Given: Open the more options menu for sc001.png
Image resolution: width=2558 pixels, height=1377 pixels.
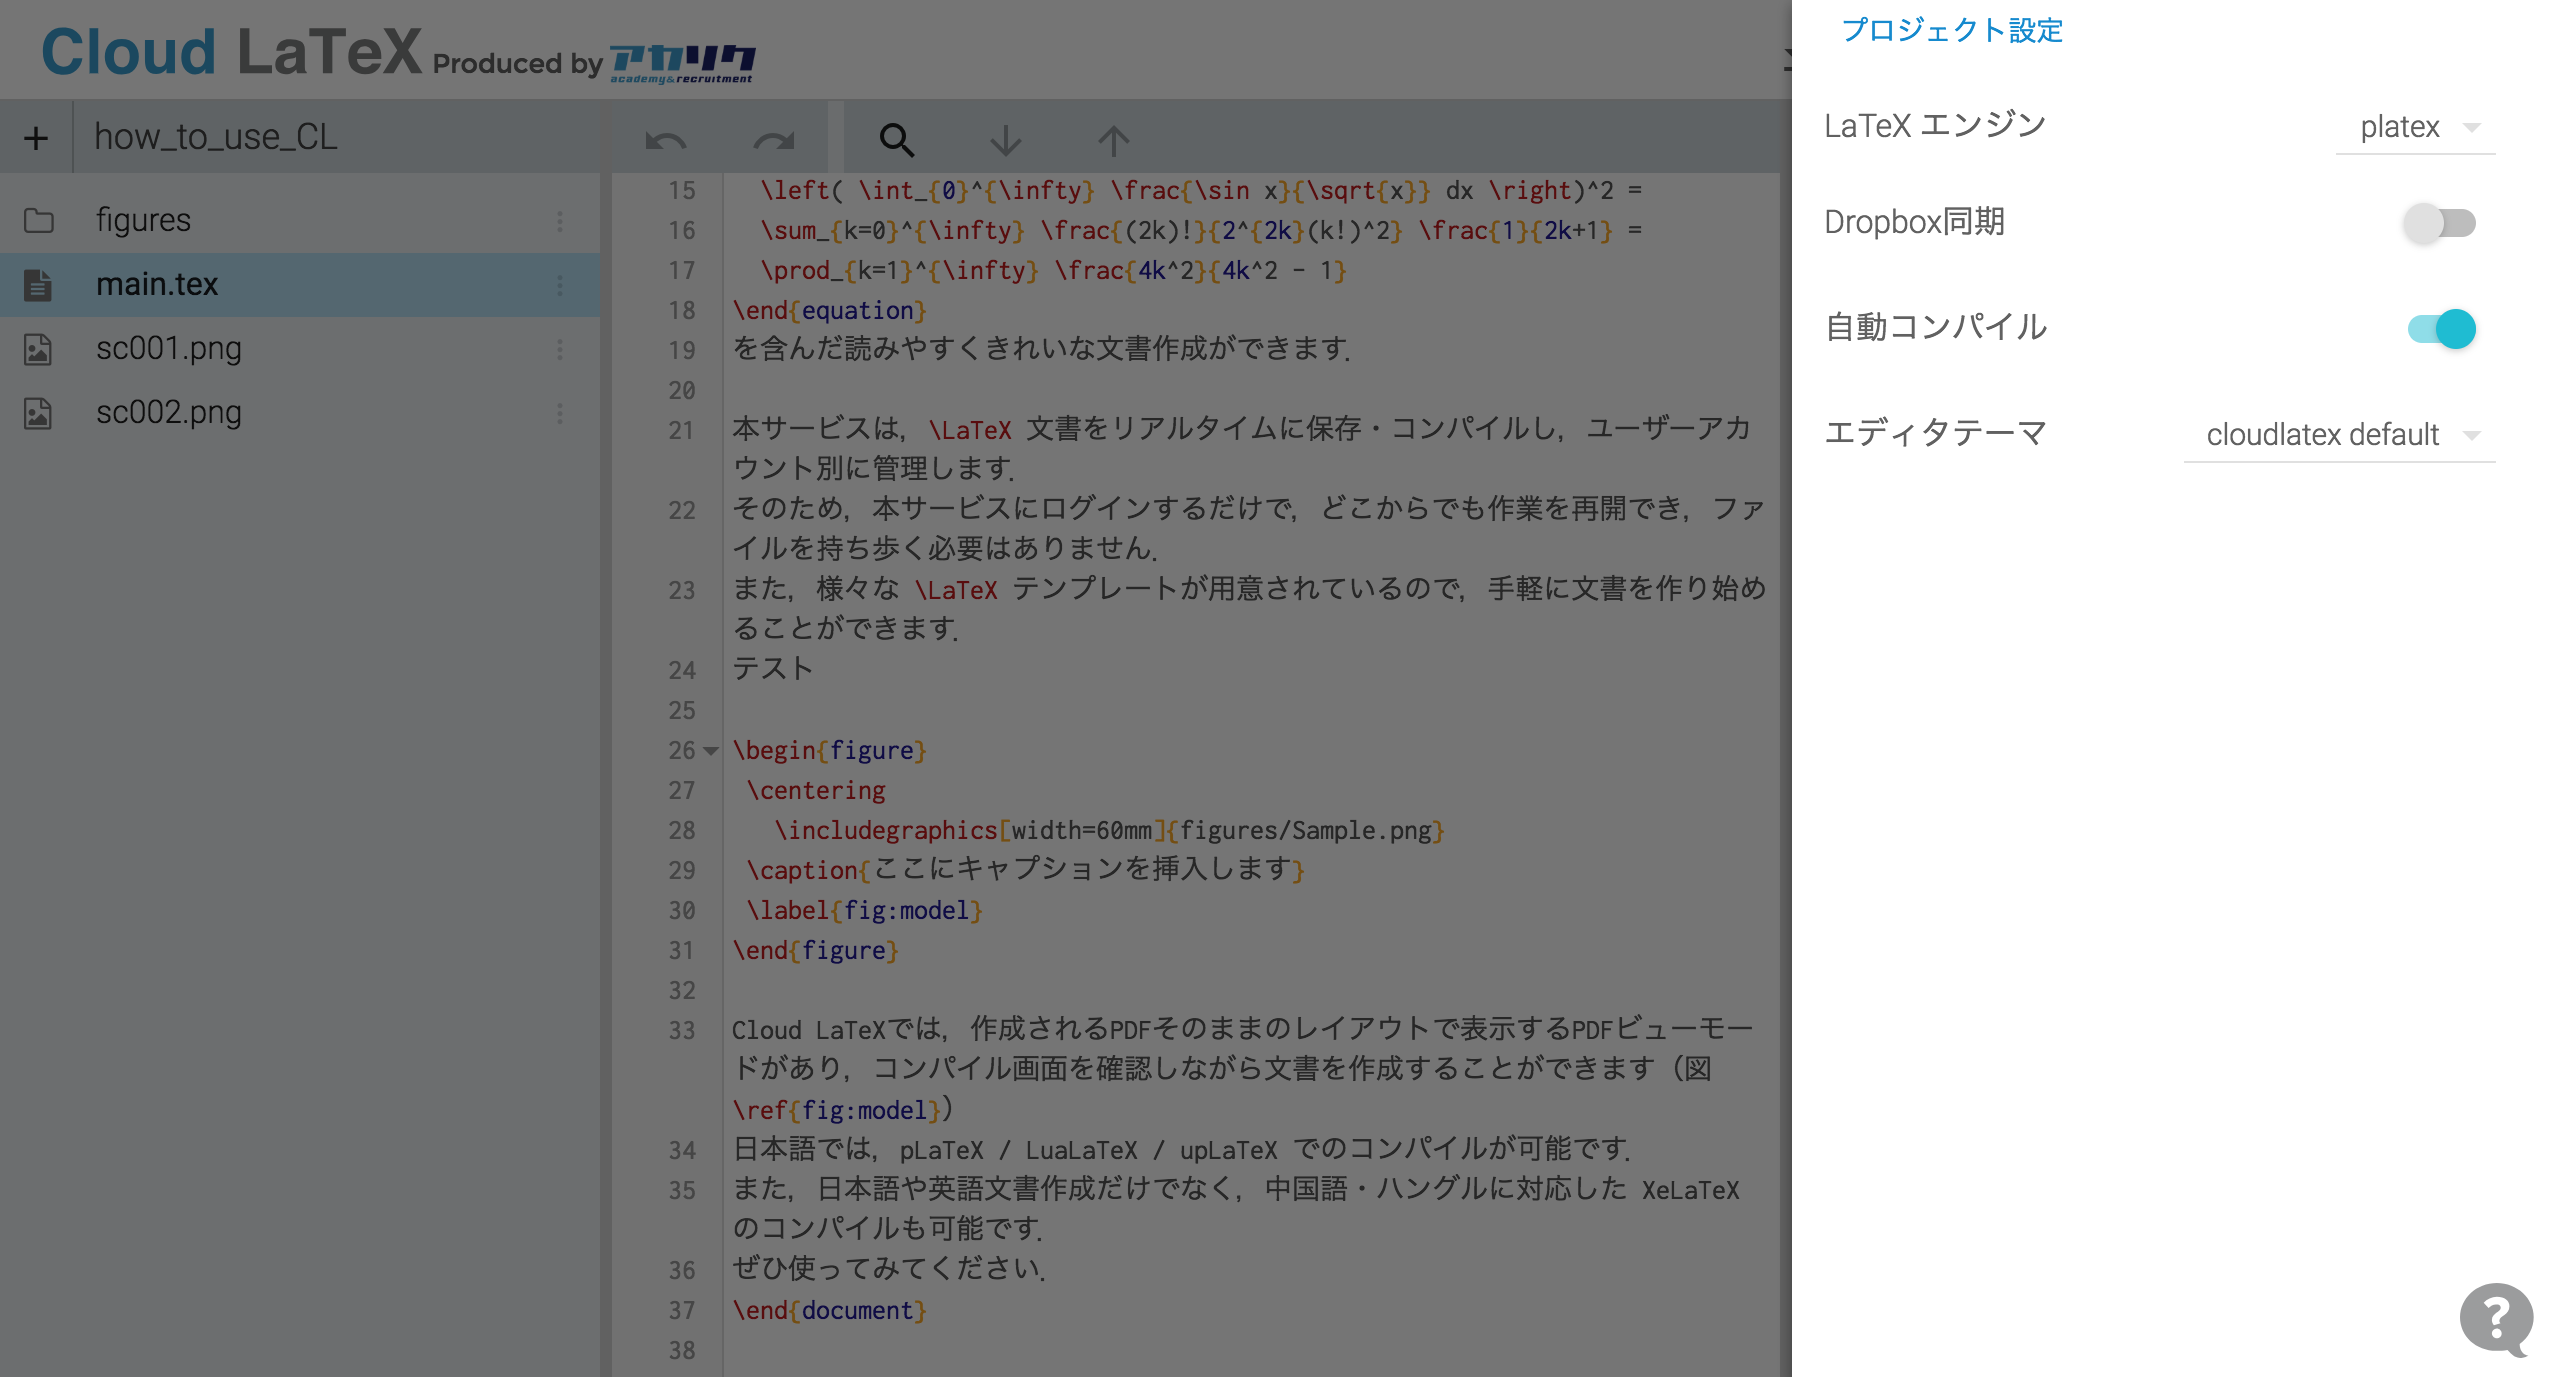Looking at the screenshot, I should coord(560,349).
